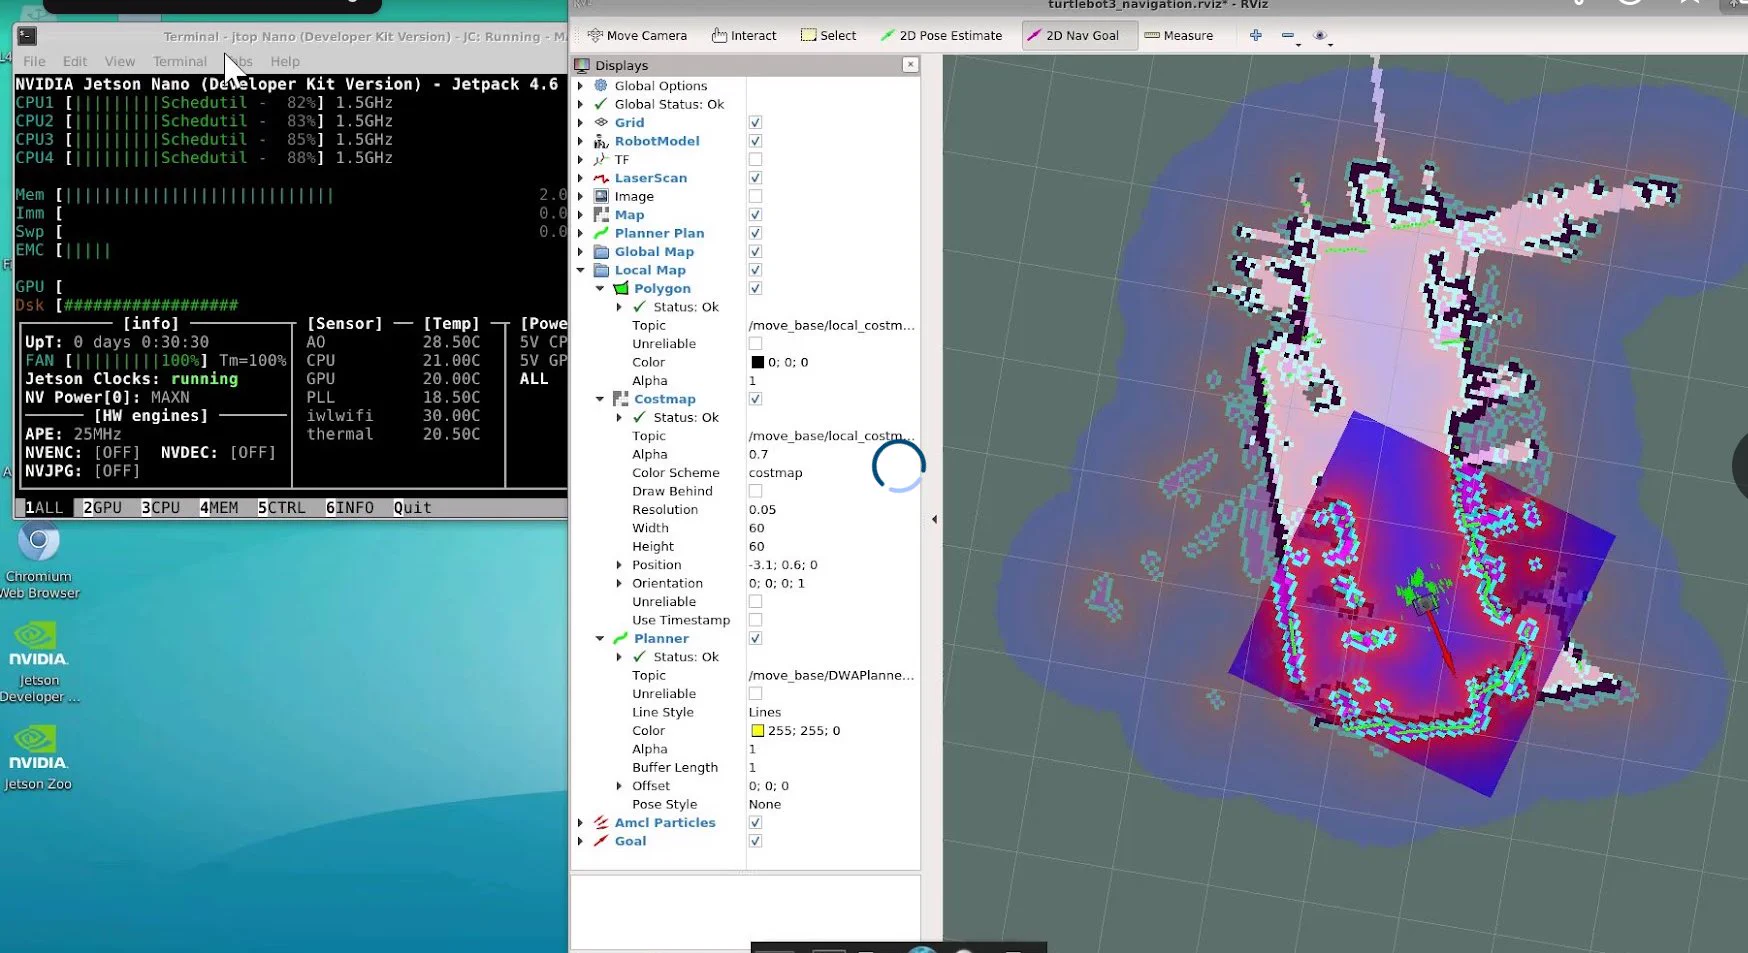Collapse the Costmap display node
1748x953 pixels.
[x=599, y=399]
